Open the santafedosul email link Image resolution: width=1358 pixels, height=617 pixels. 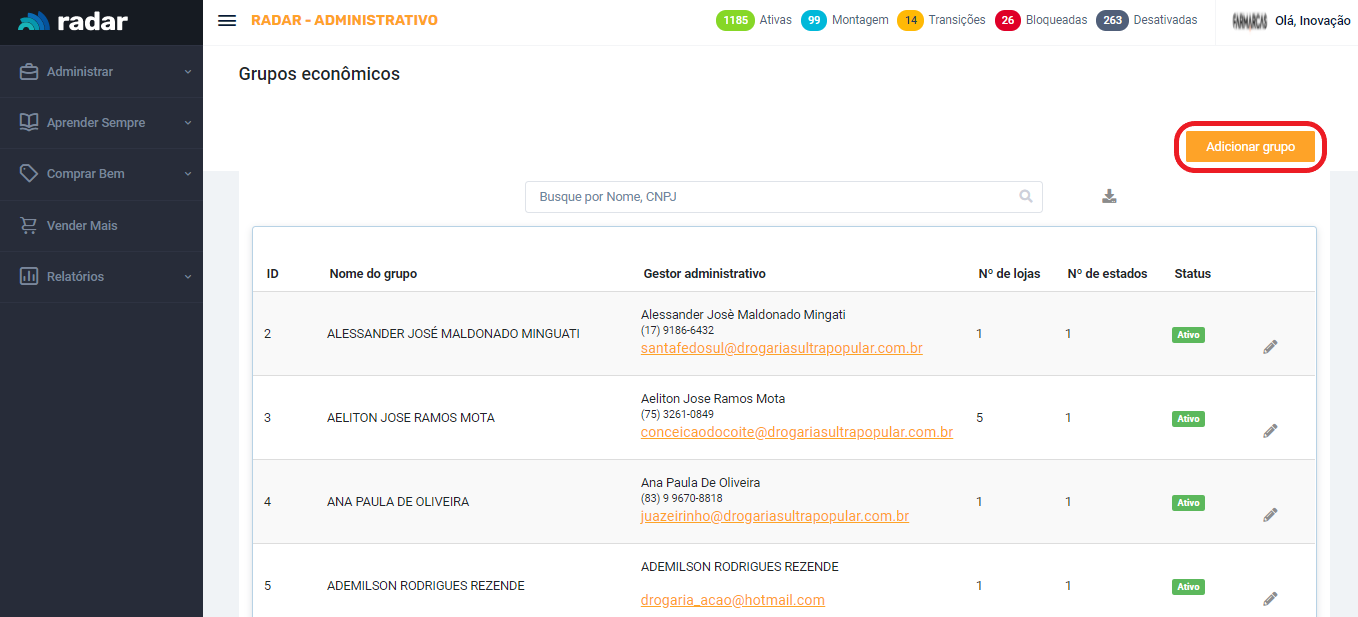[x=781, y=349]
